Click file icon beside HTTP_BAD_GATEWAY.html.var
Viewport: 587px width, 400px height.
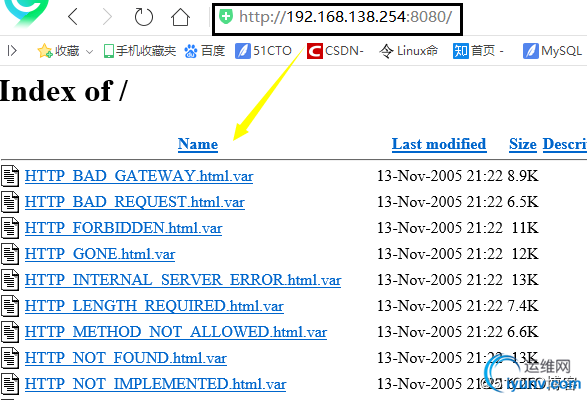(10, 176)
